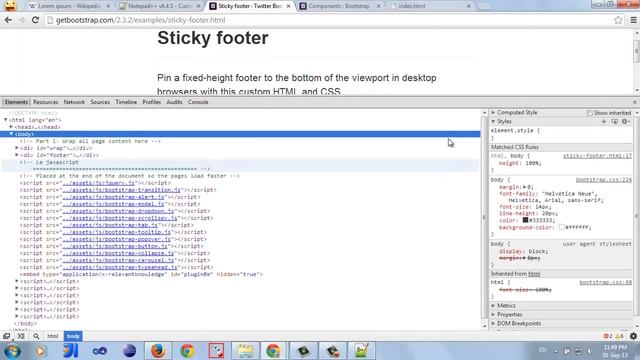Switch to the Network tab
The width and height of the screenshot is (640, 360).
(x=74, y=102)
